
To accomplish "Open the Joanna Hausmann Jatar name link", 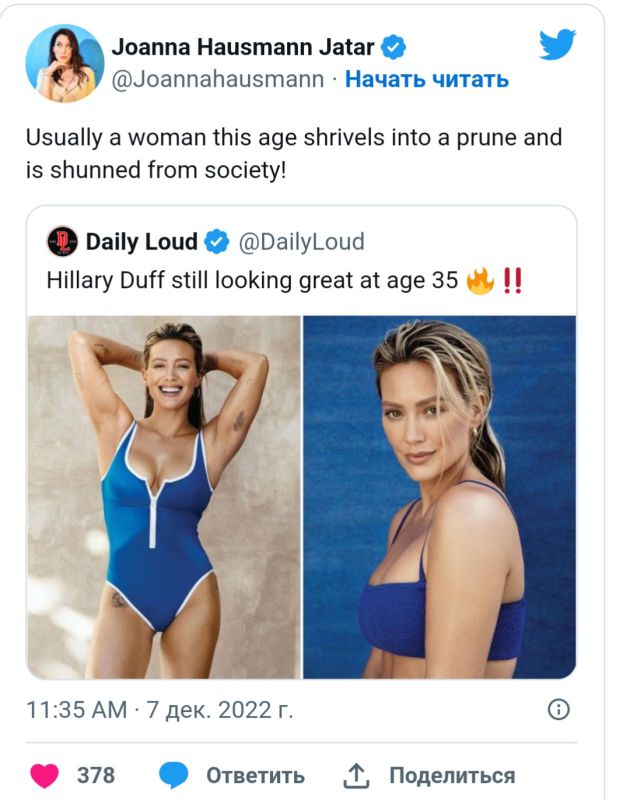I will click(x=243, y=47).
